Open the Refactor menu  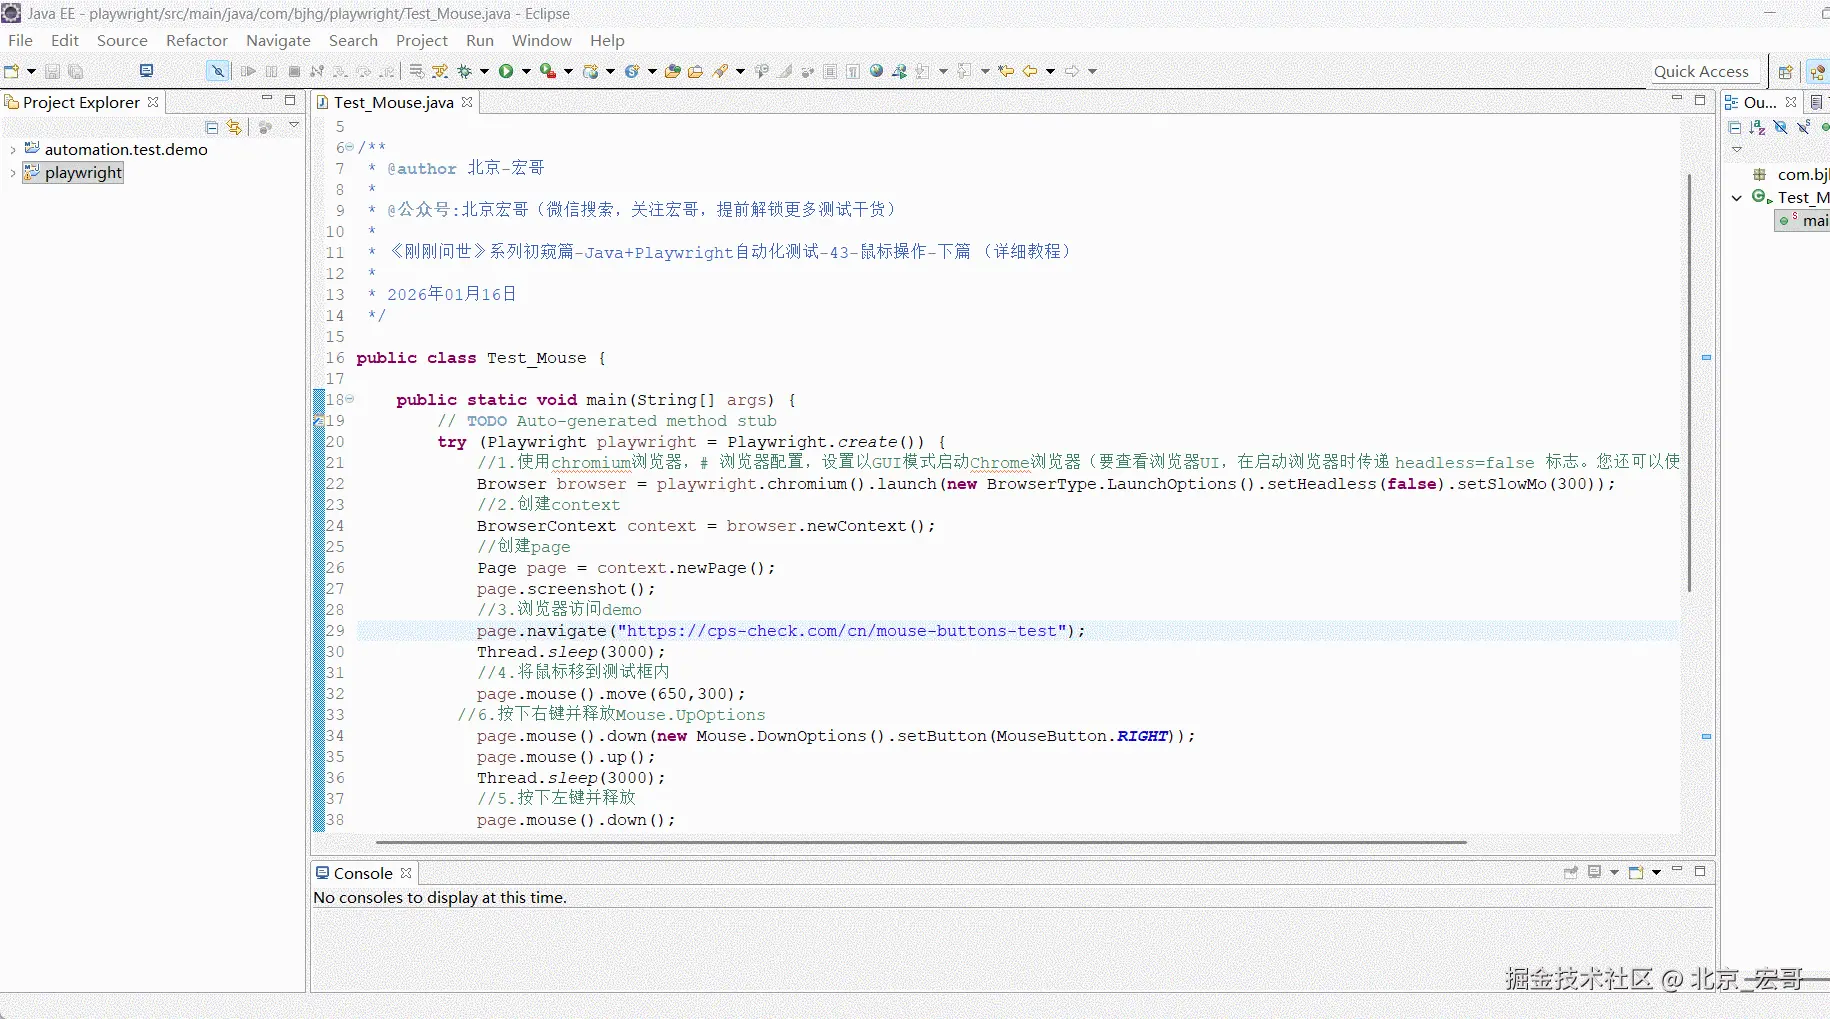point(197,41)
